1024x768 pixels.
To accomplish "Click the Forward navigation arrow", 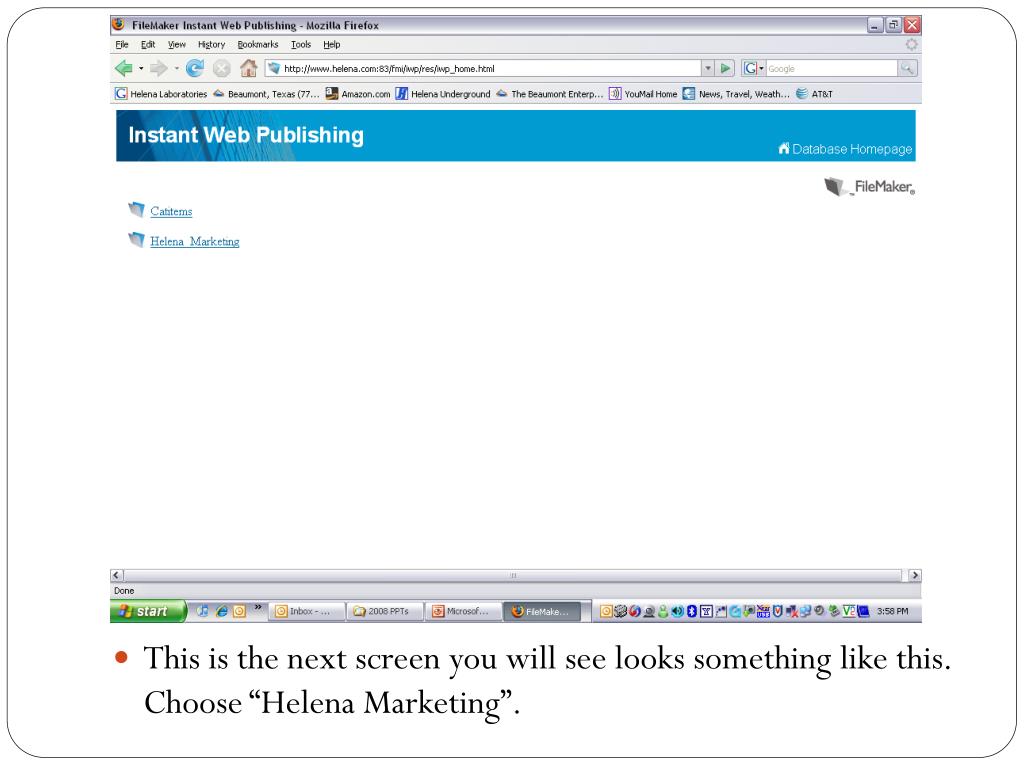I will [158, 68].
